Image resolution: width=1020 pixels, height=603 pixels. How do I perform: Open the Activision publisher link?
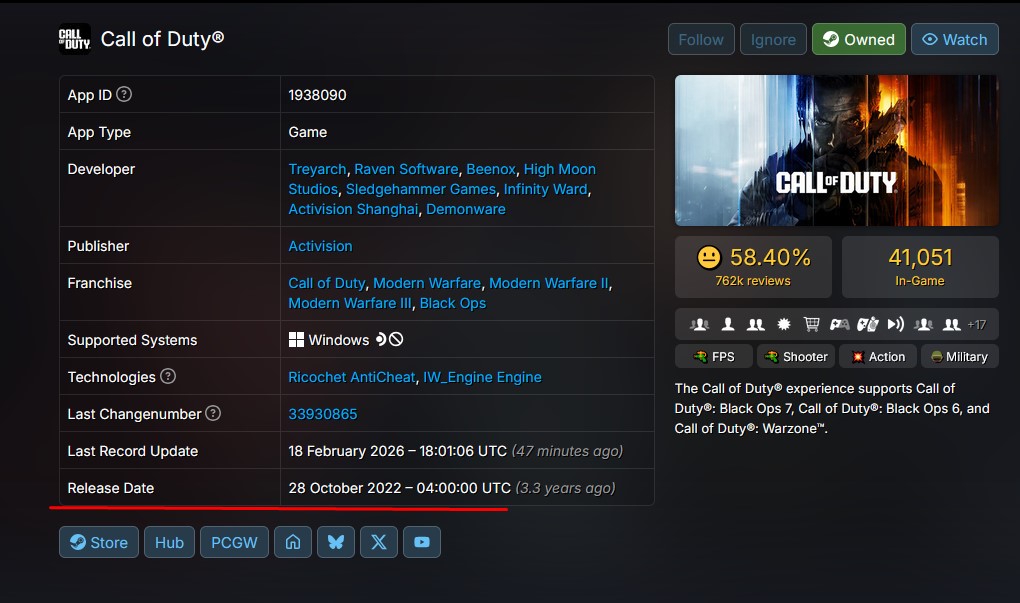click(x=320, y=246)
